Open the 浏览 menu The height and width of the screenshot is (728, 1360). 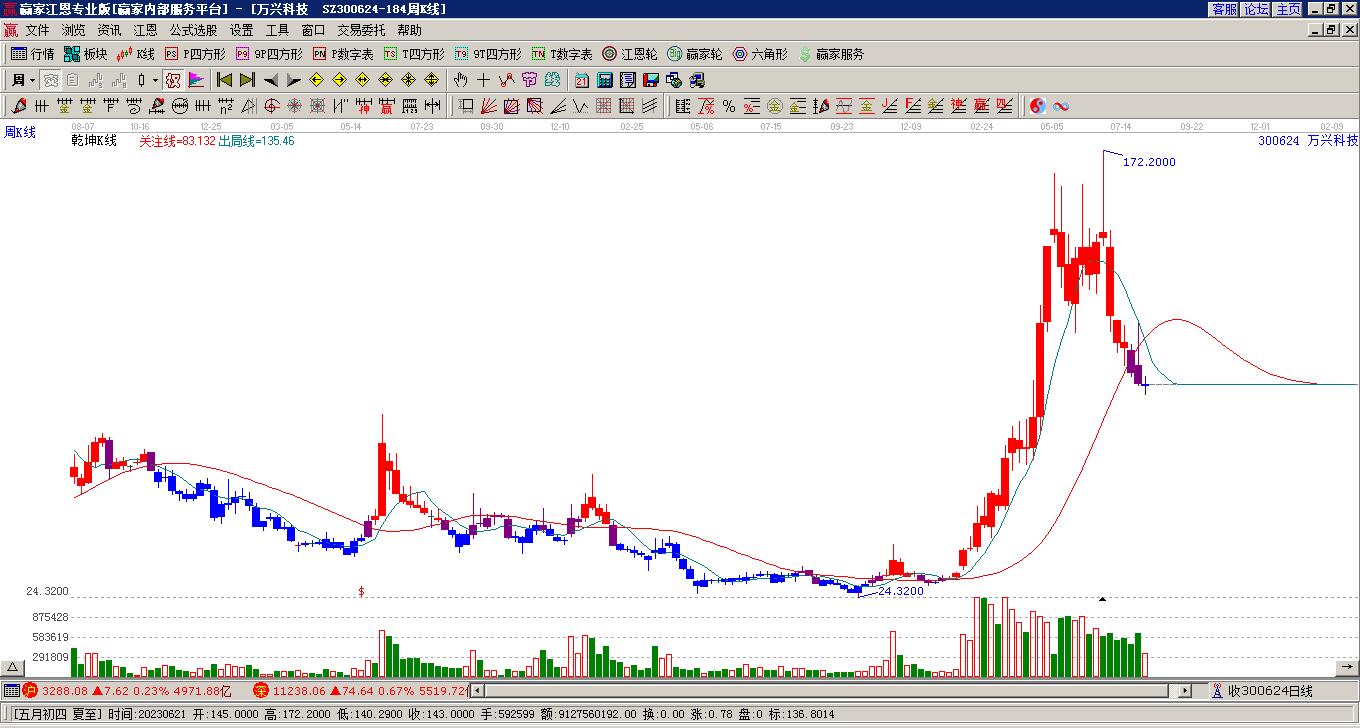point(73,30)
